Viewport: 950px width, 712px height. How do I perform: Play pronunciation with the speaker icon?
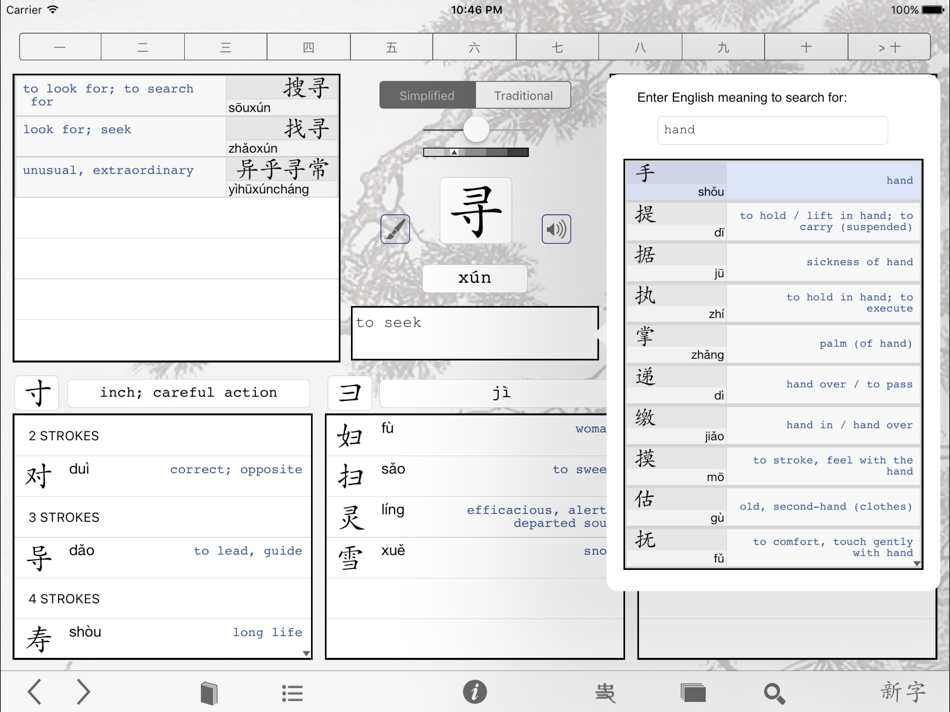pyautogui.click(x=557, y=229)
